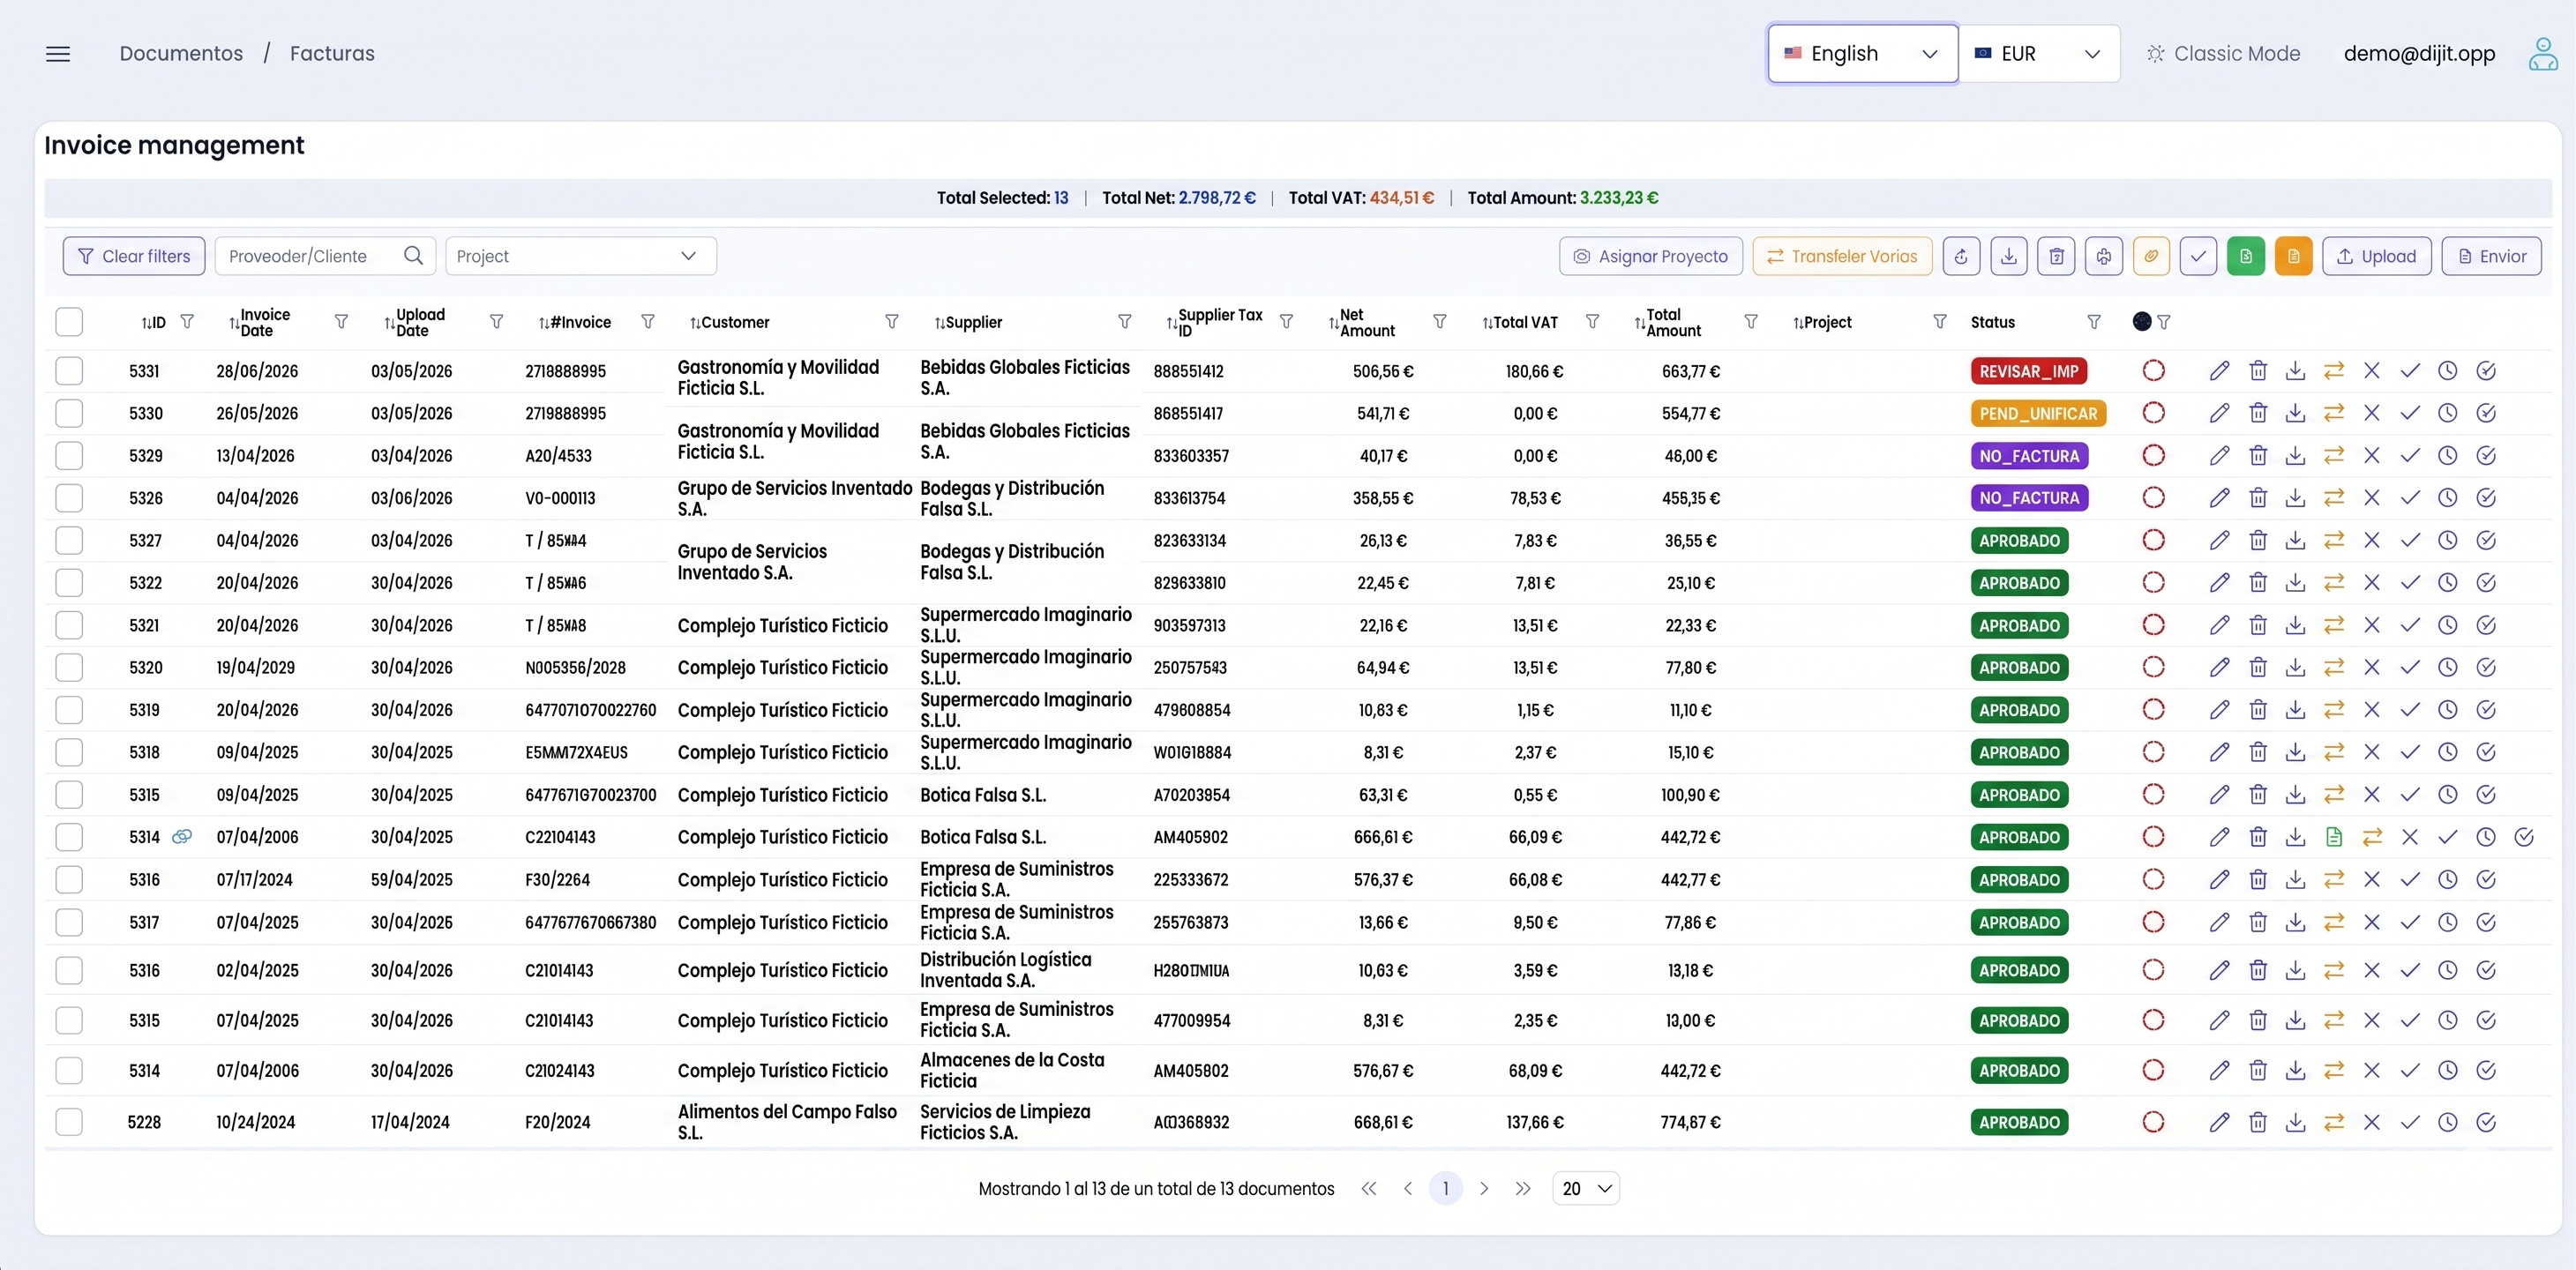Go to the Documentos breadcrumb
This screenshot has width=2576, height=1270.
coord(181,54)
